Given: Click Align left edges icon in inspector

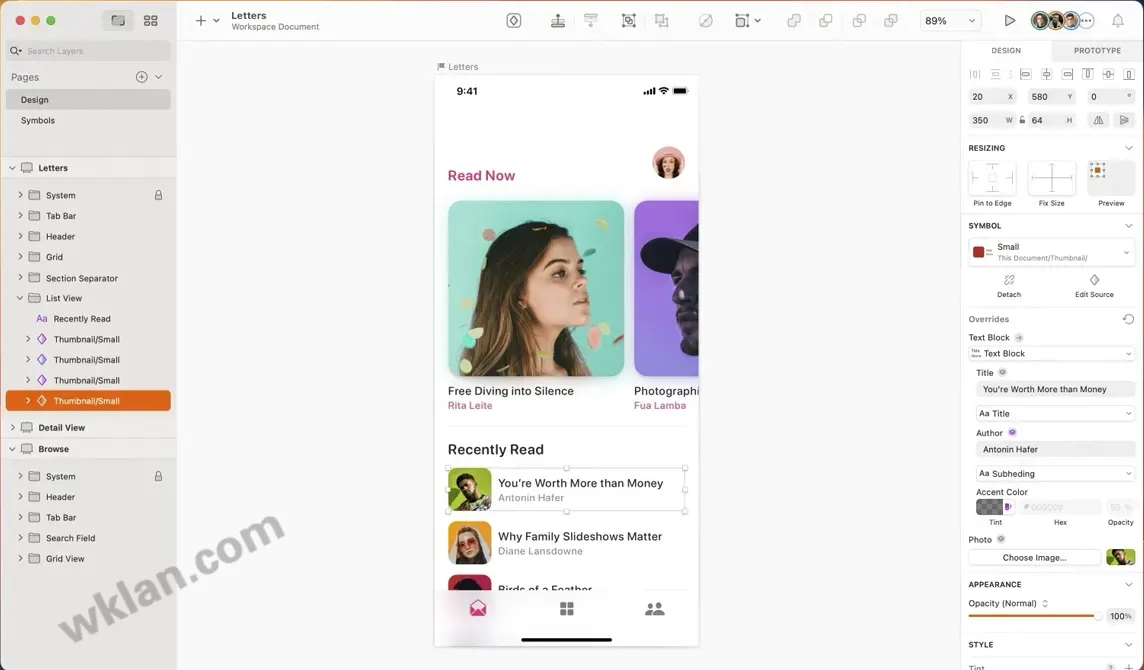Looking at the screenshot, I should coord(1025,74).
